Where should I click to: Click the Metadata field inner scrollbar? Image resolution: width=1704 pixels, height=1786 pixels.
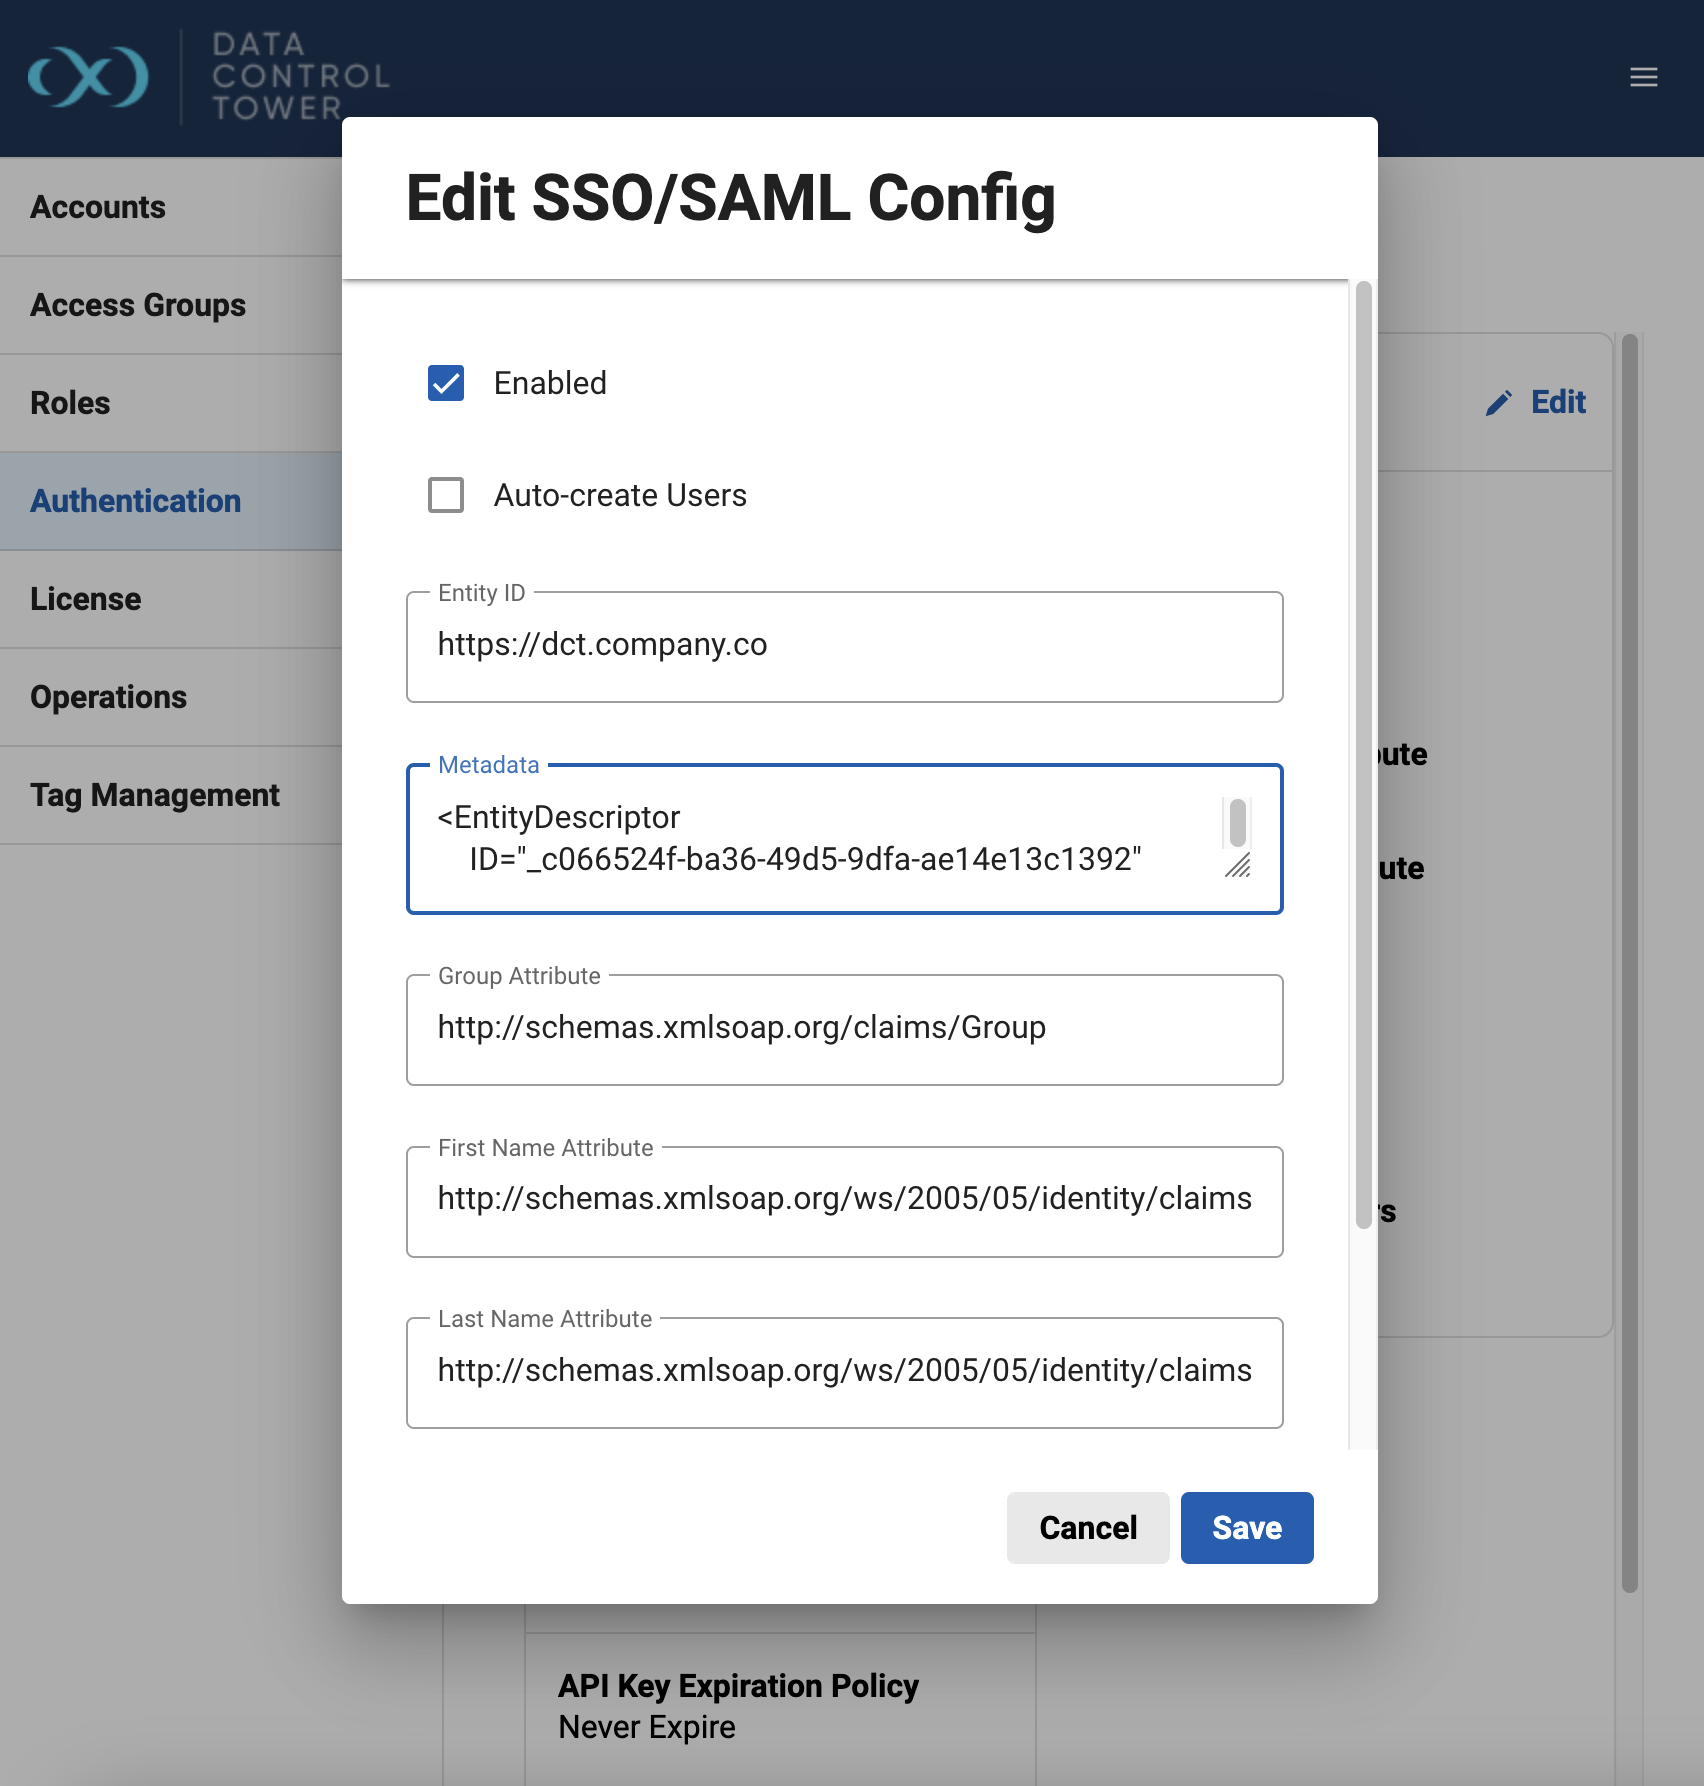click(x=1238, y=822)
